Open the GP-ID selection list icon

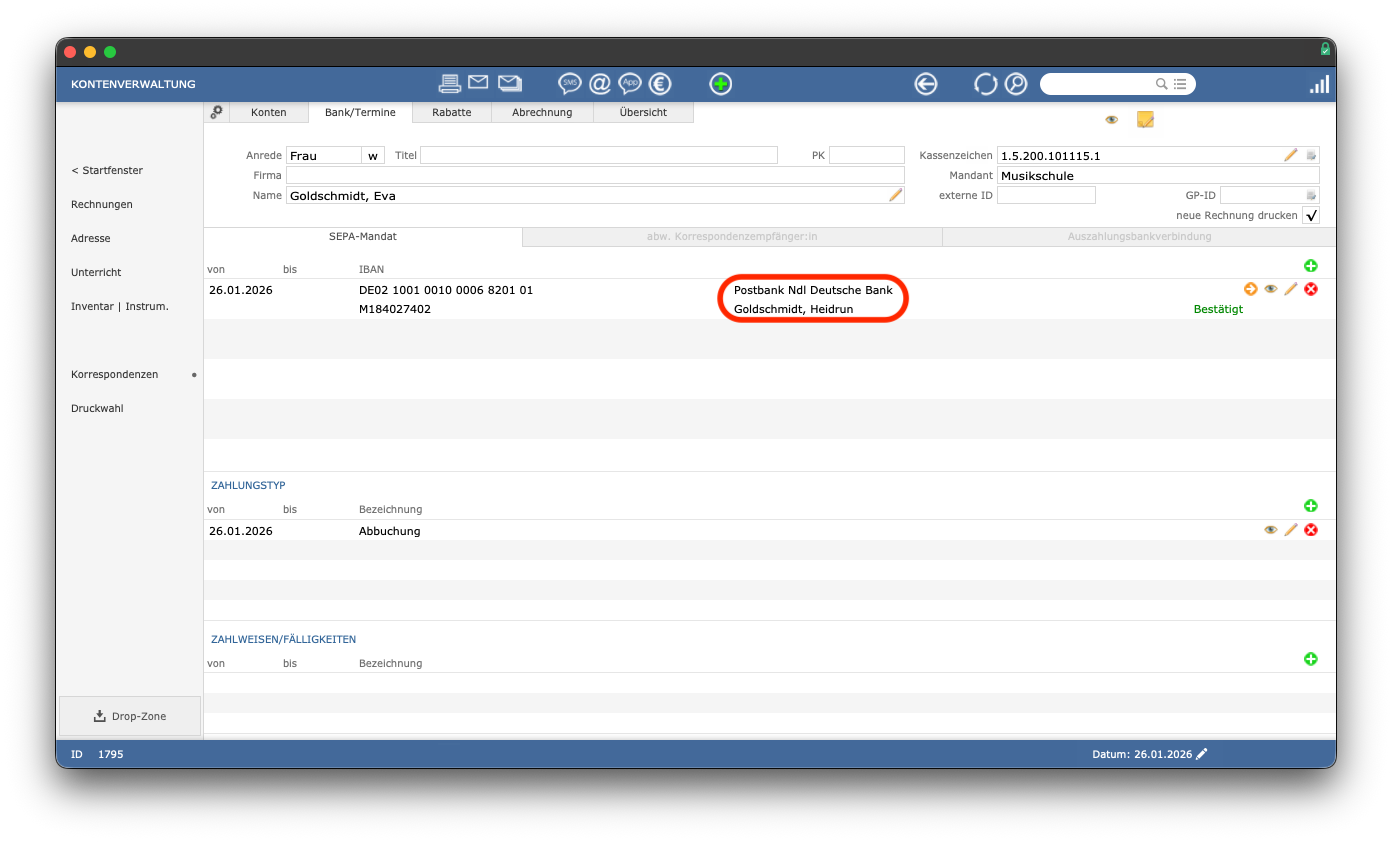pos(1312,196)
